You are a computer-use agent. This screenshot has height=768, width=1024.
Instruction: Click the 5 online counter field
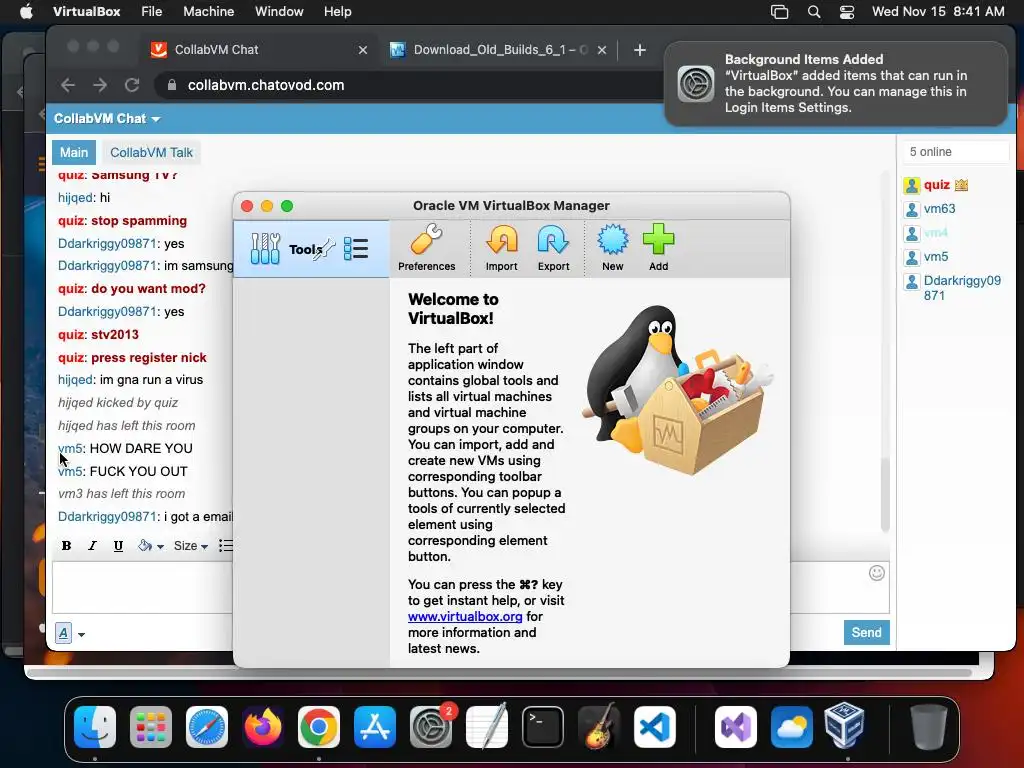click(x=955, y=152)
